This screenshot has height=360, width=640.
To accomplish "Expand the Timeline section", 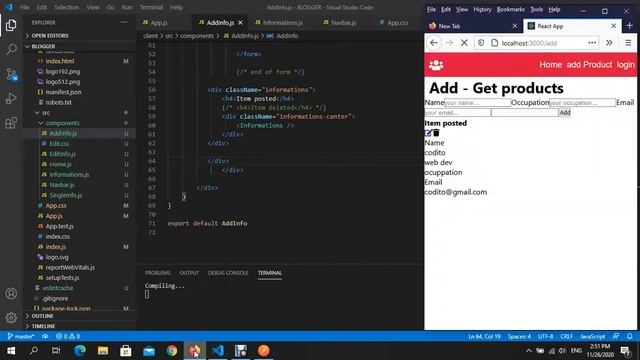I will coord(43,326).
